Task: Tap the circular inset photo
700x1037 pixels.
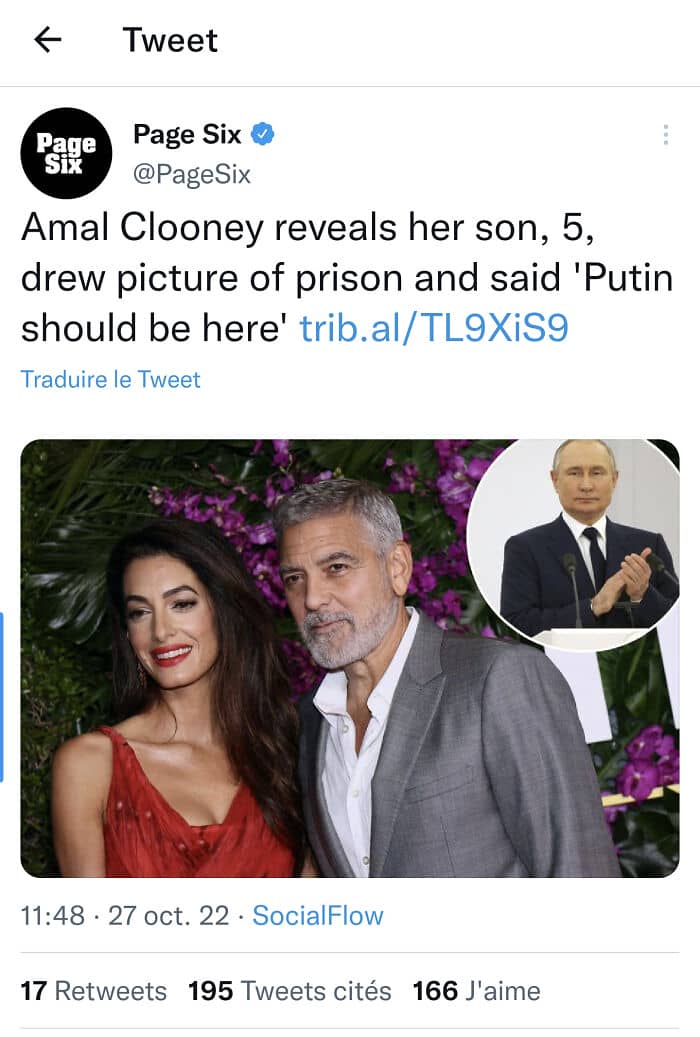Action: coord(573,538)
